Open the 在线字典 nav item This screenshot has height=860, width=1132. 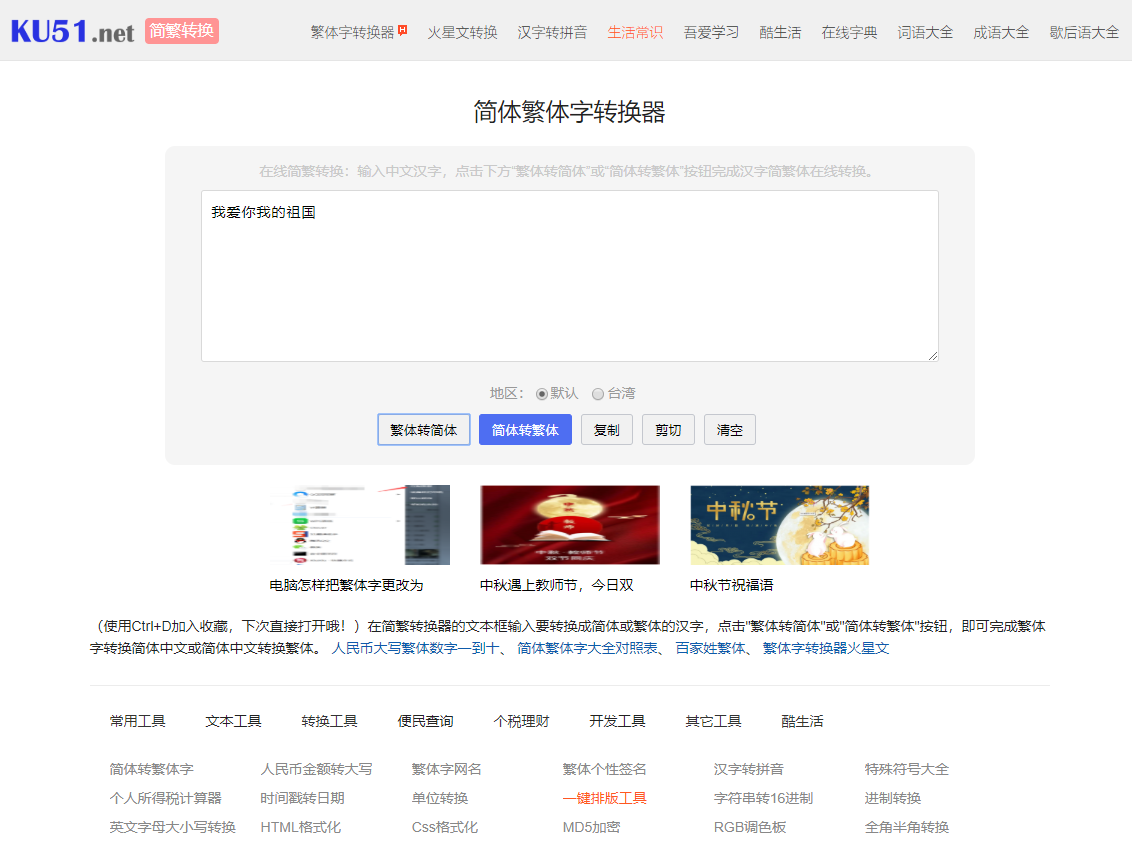coord(849,32)
